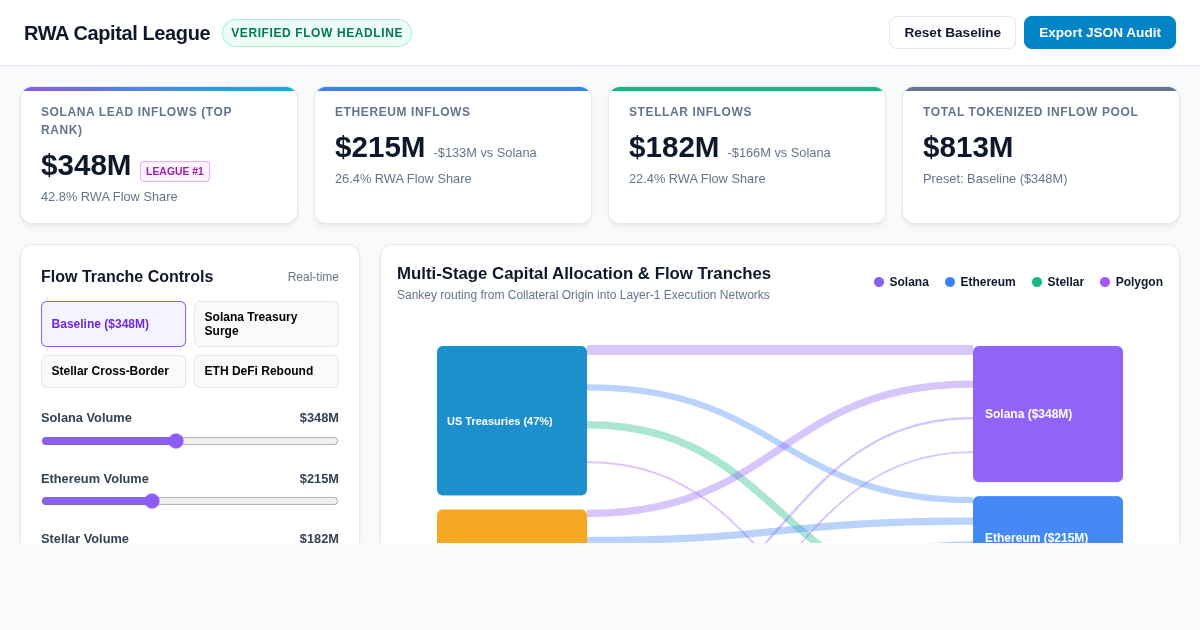This screenshot has width=1200, height=630.
Task: Select the Baseline ($348M) preset
Action: pos(113,324)
